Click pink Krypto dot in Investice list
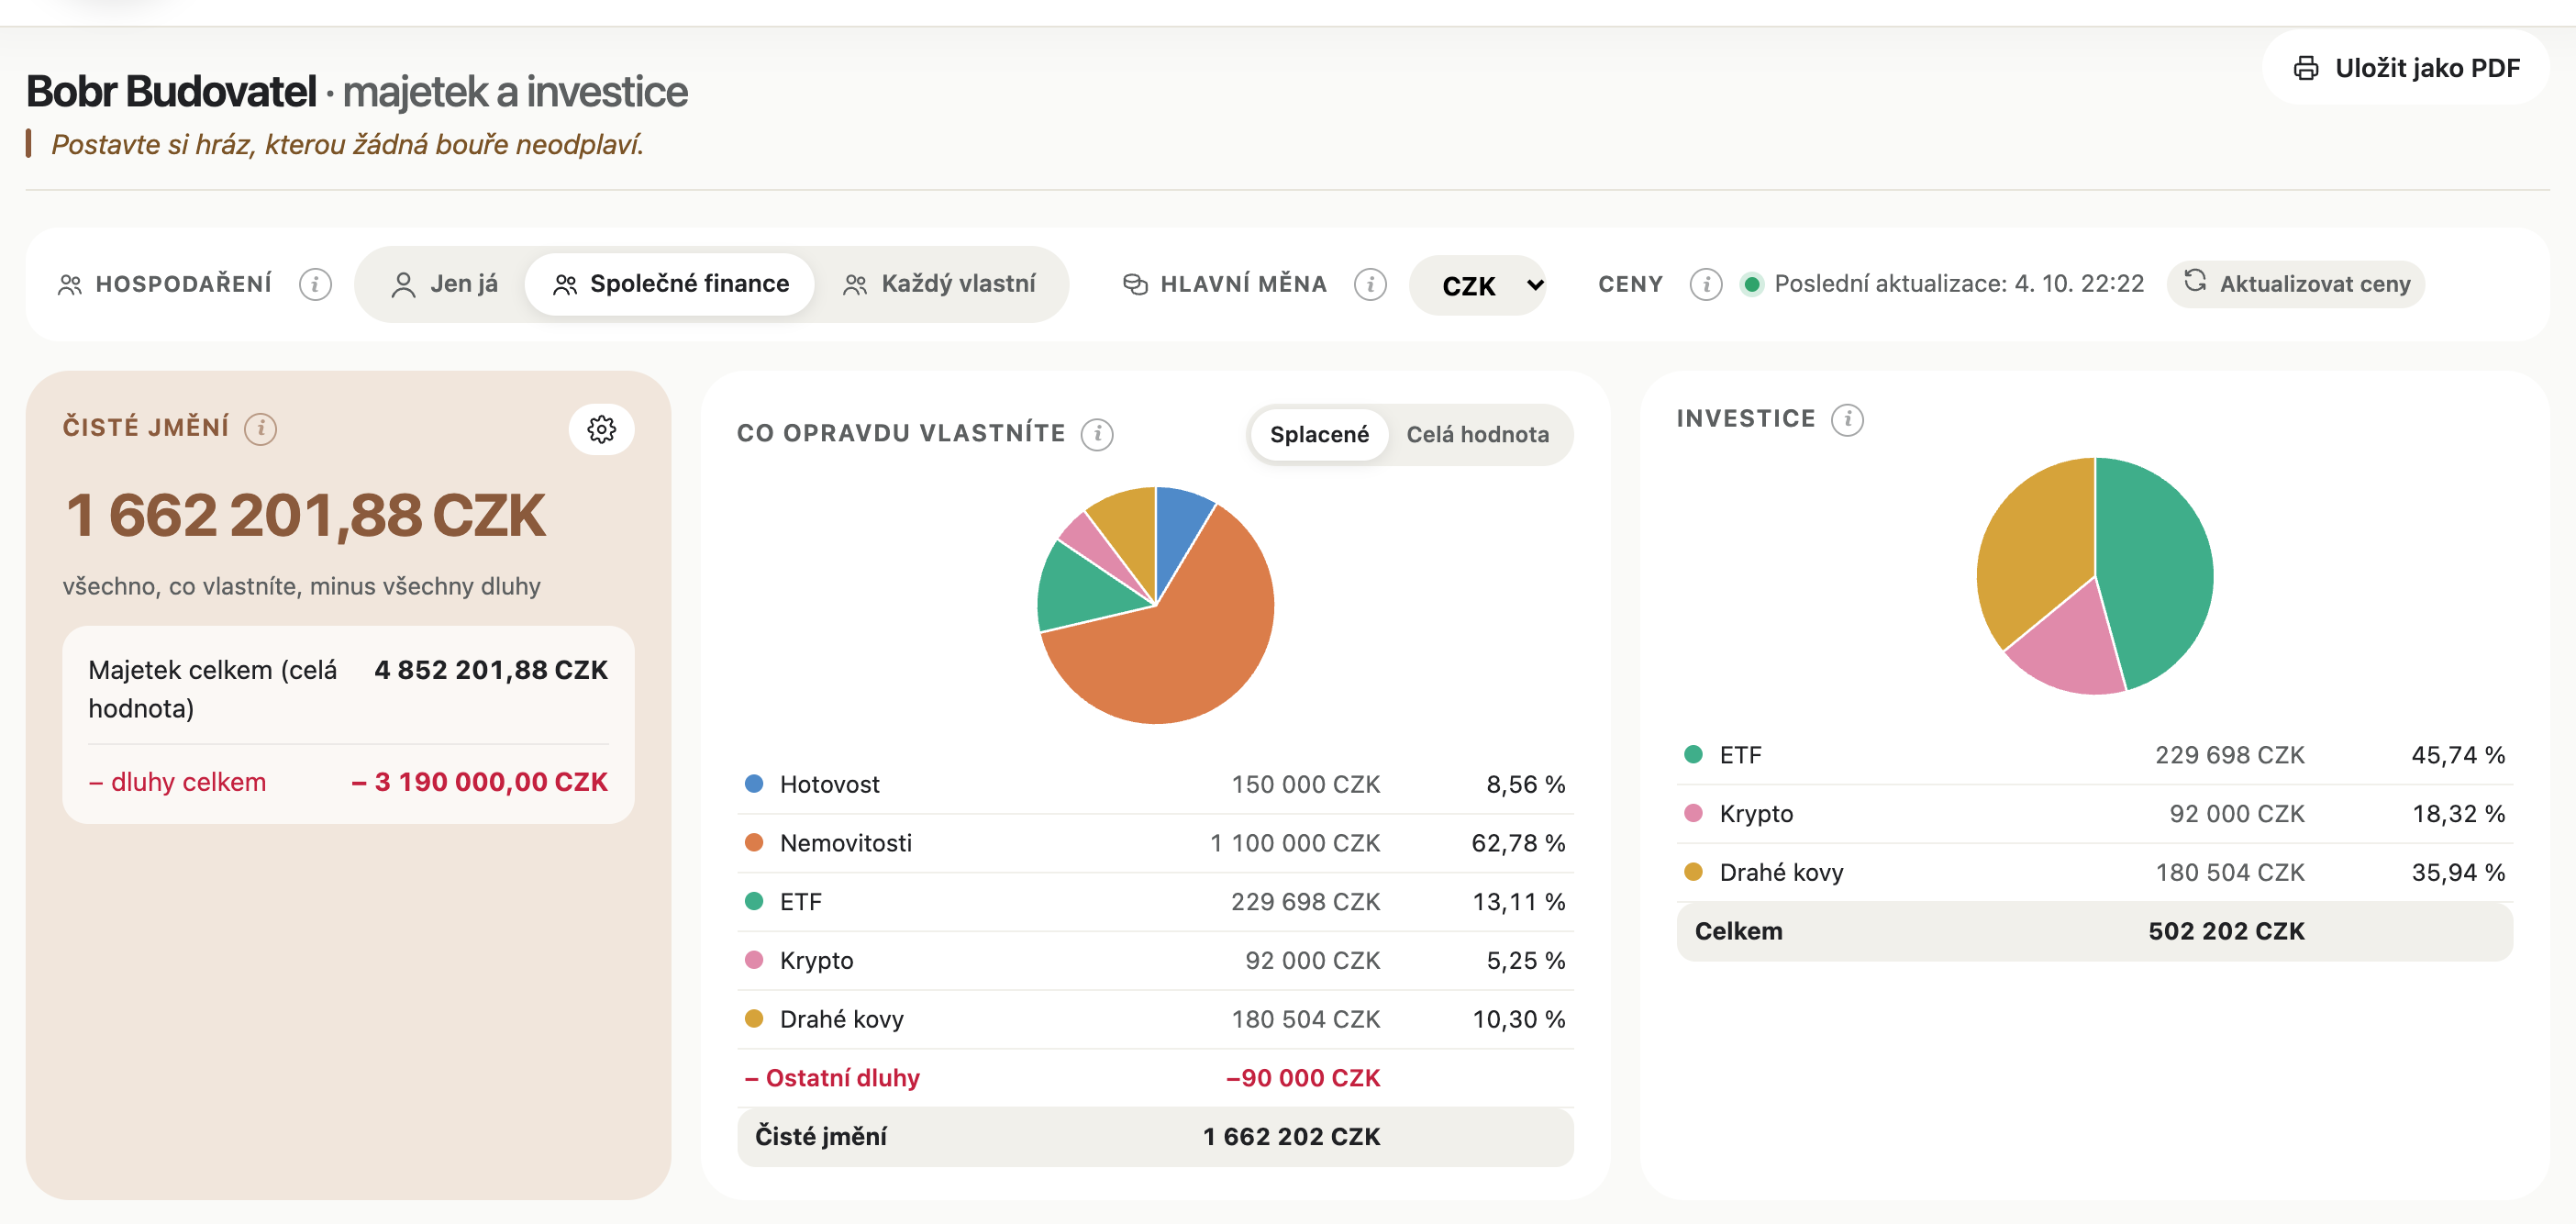Screen dimensions: 2576x1224 click(x=1693, y=813)
